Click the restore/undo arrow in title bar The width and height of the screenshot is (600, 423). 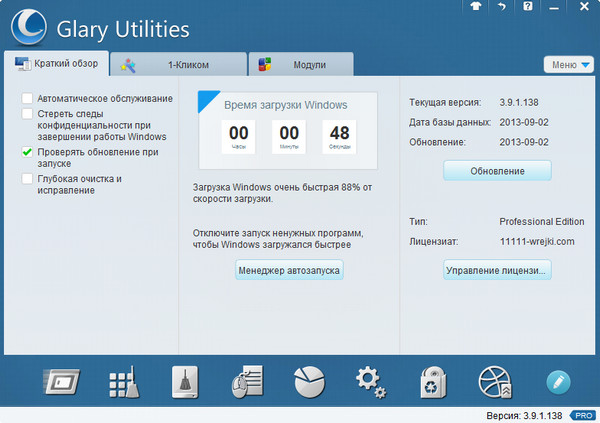coord(500,7)
